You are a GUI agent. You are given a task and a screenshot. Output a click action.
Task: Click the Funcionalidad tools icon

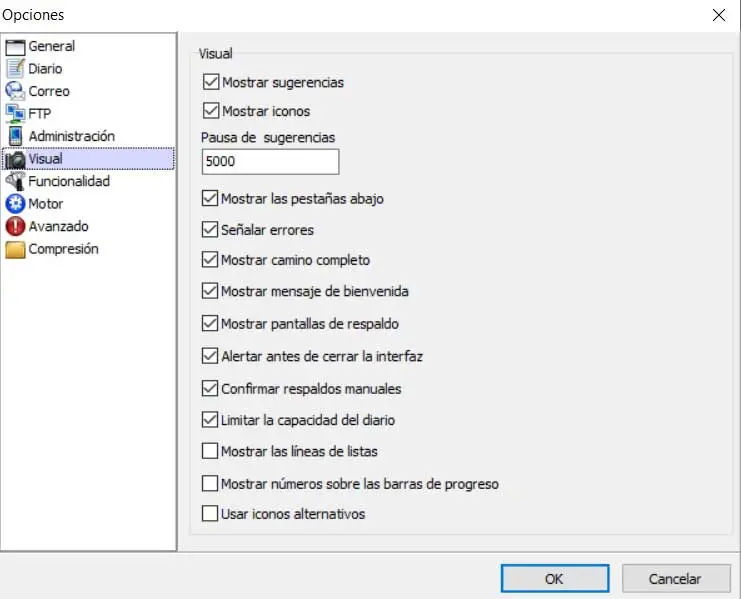15,181
